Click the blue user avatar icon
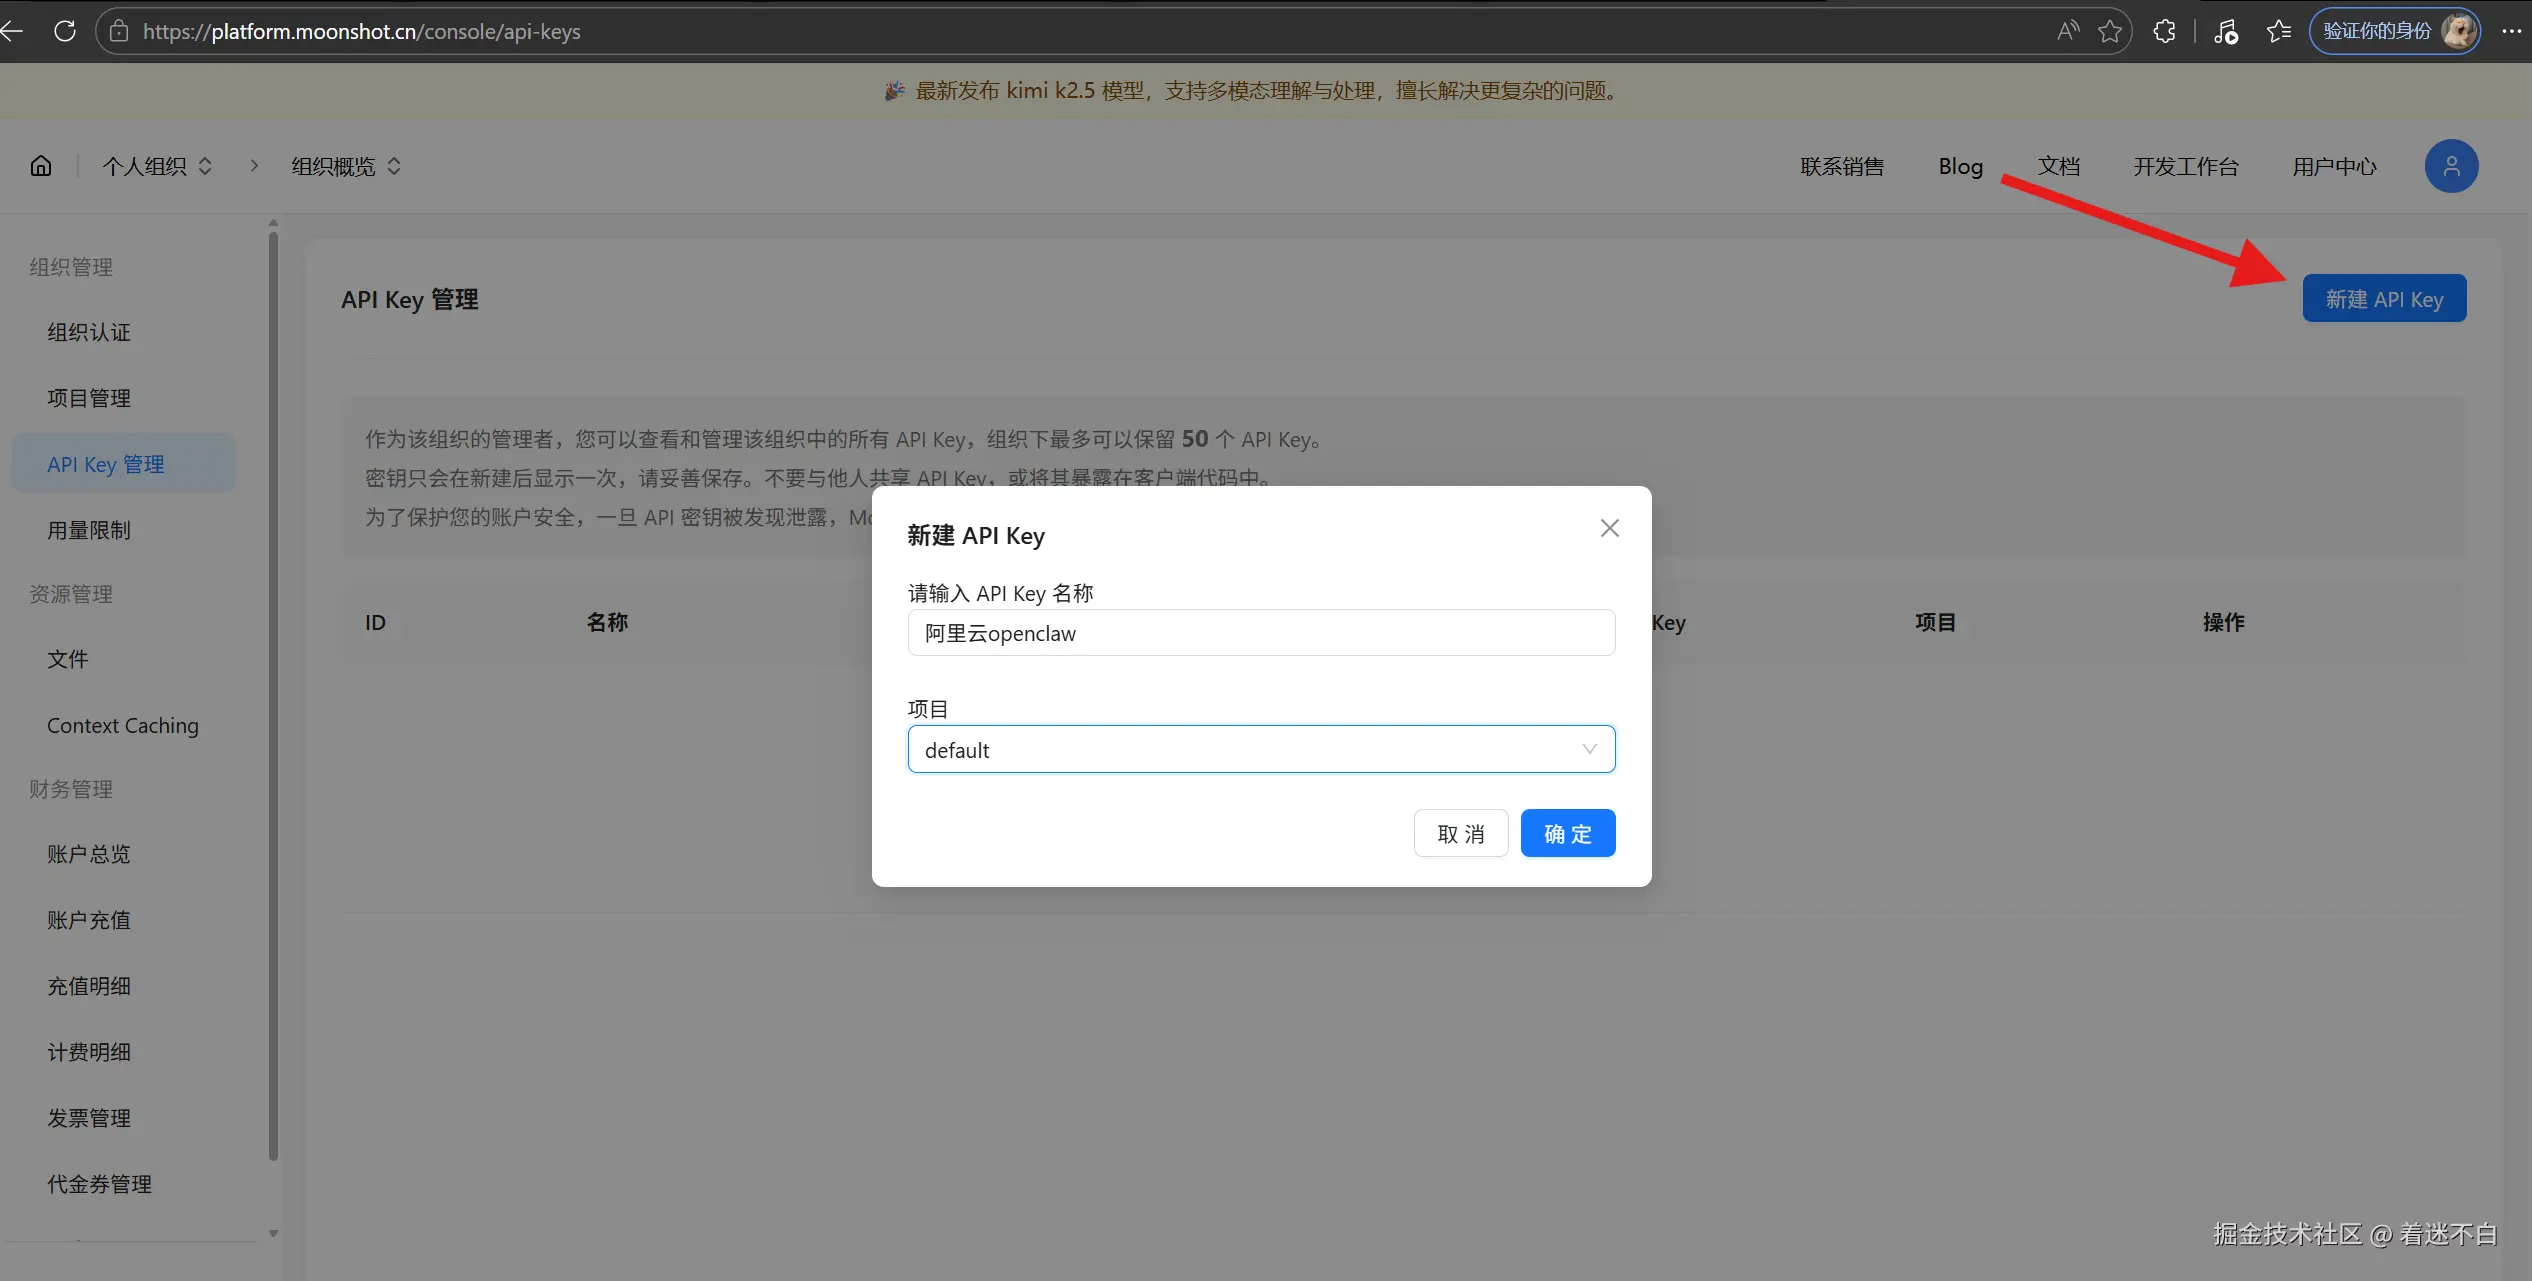This screenshot has height=1281, width=2532. (2451, 166)
